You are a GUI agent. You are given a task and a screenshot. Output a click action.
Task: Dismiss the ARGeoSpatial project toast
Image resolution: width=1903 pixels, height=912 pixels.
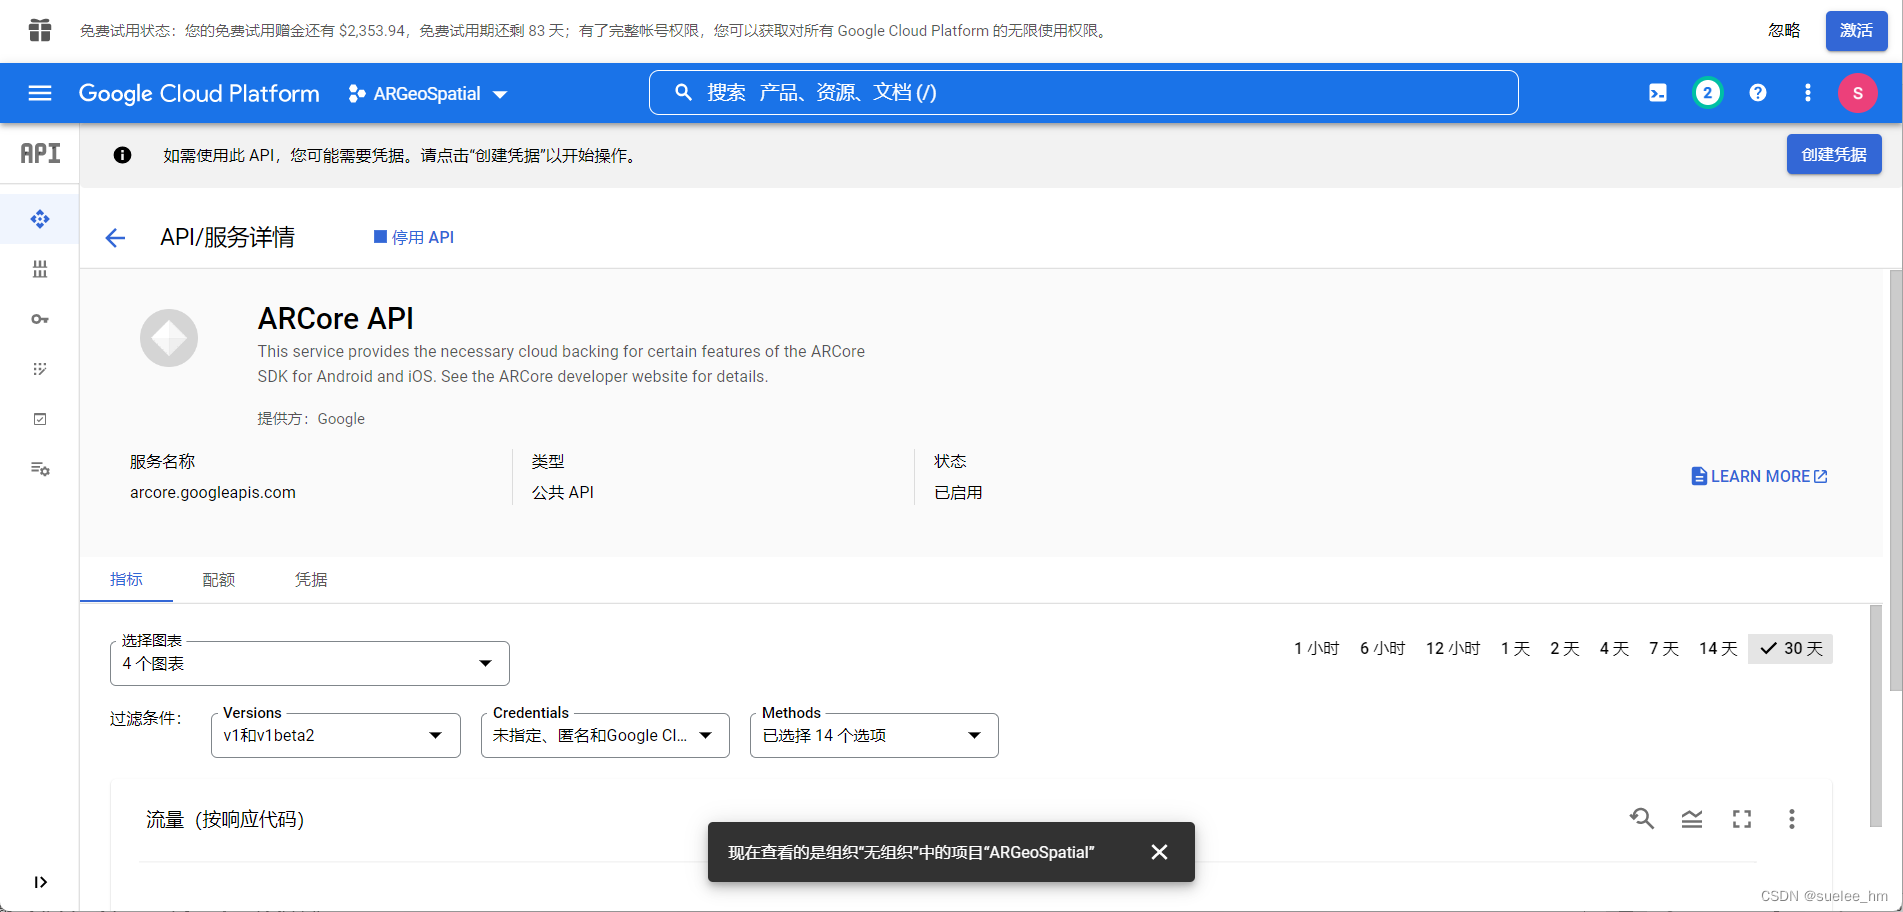tap(1159, 852)
